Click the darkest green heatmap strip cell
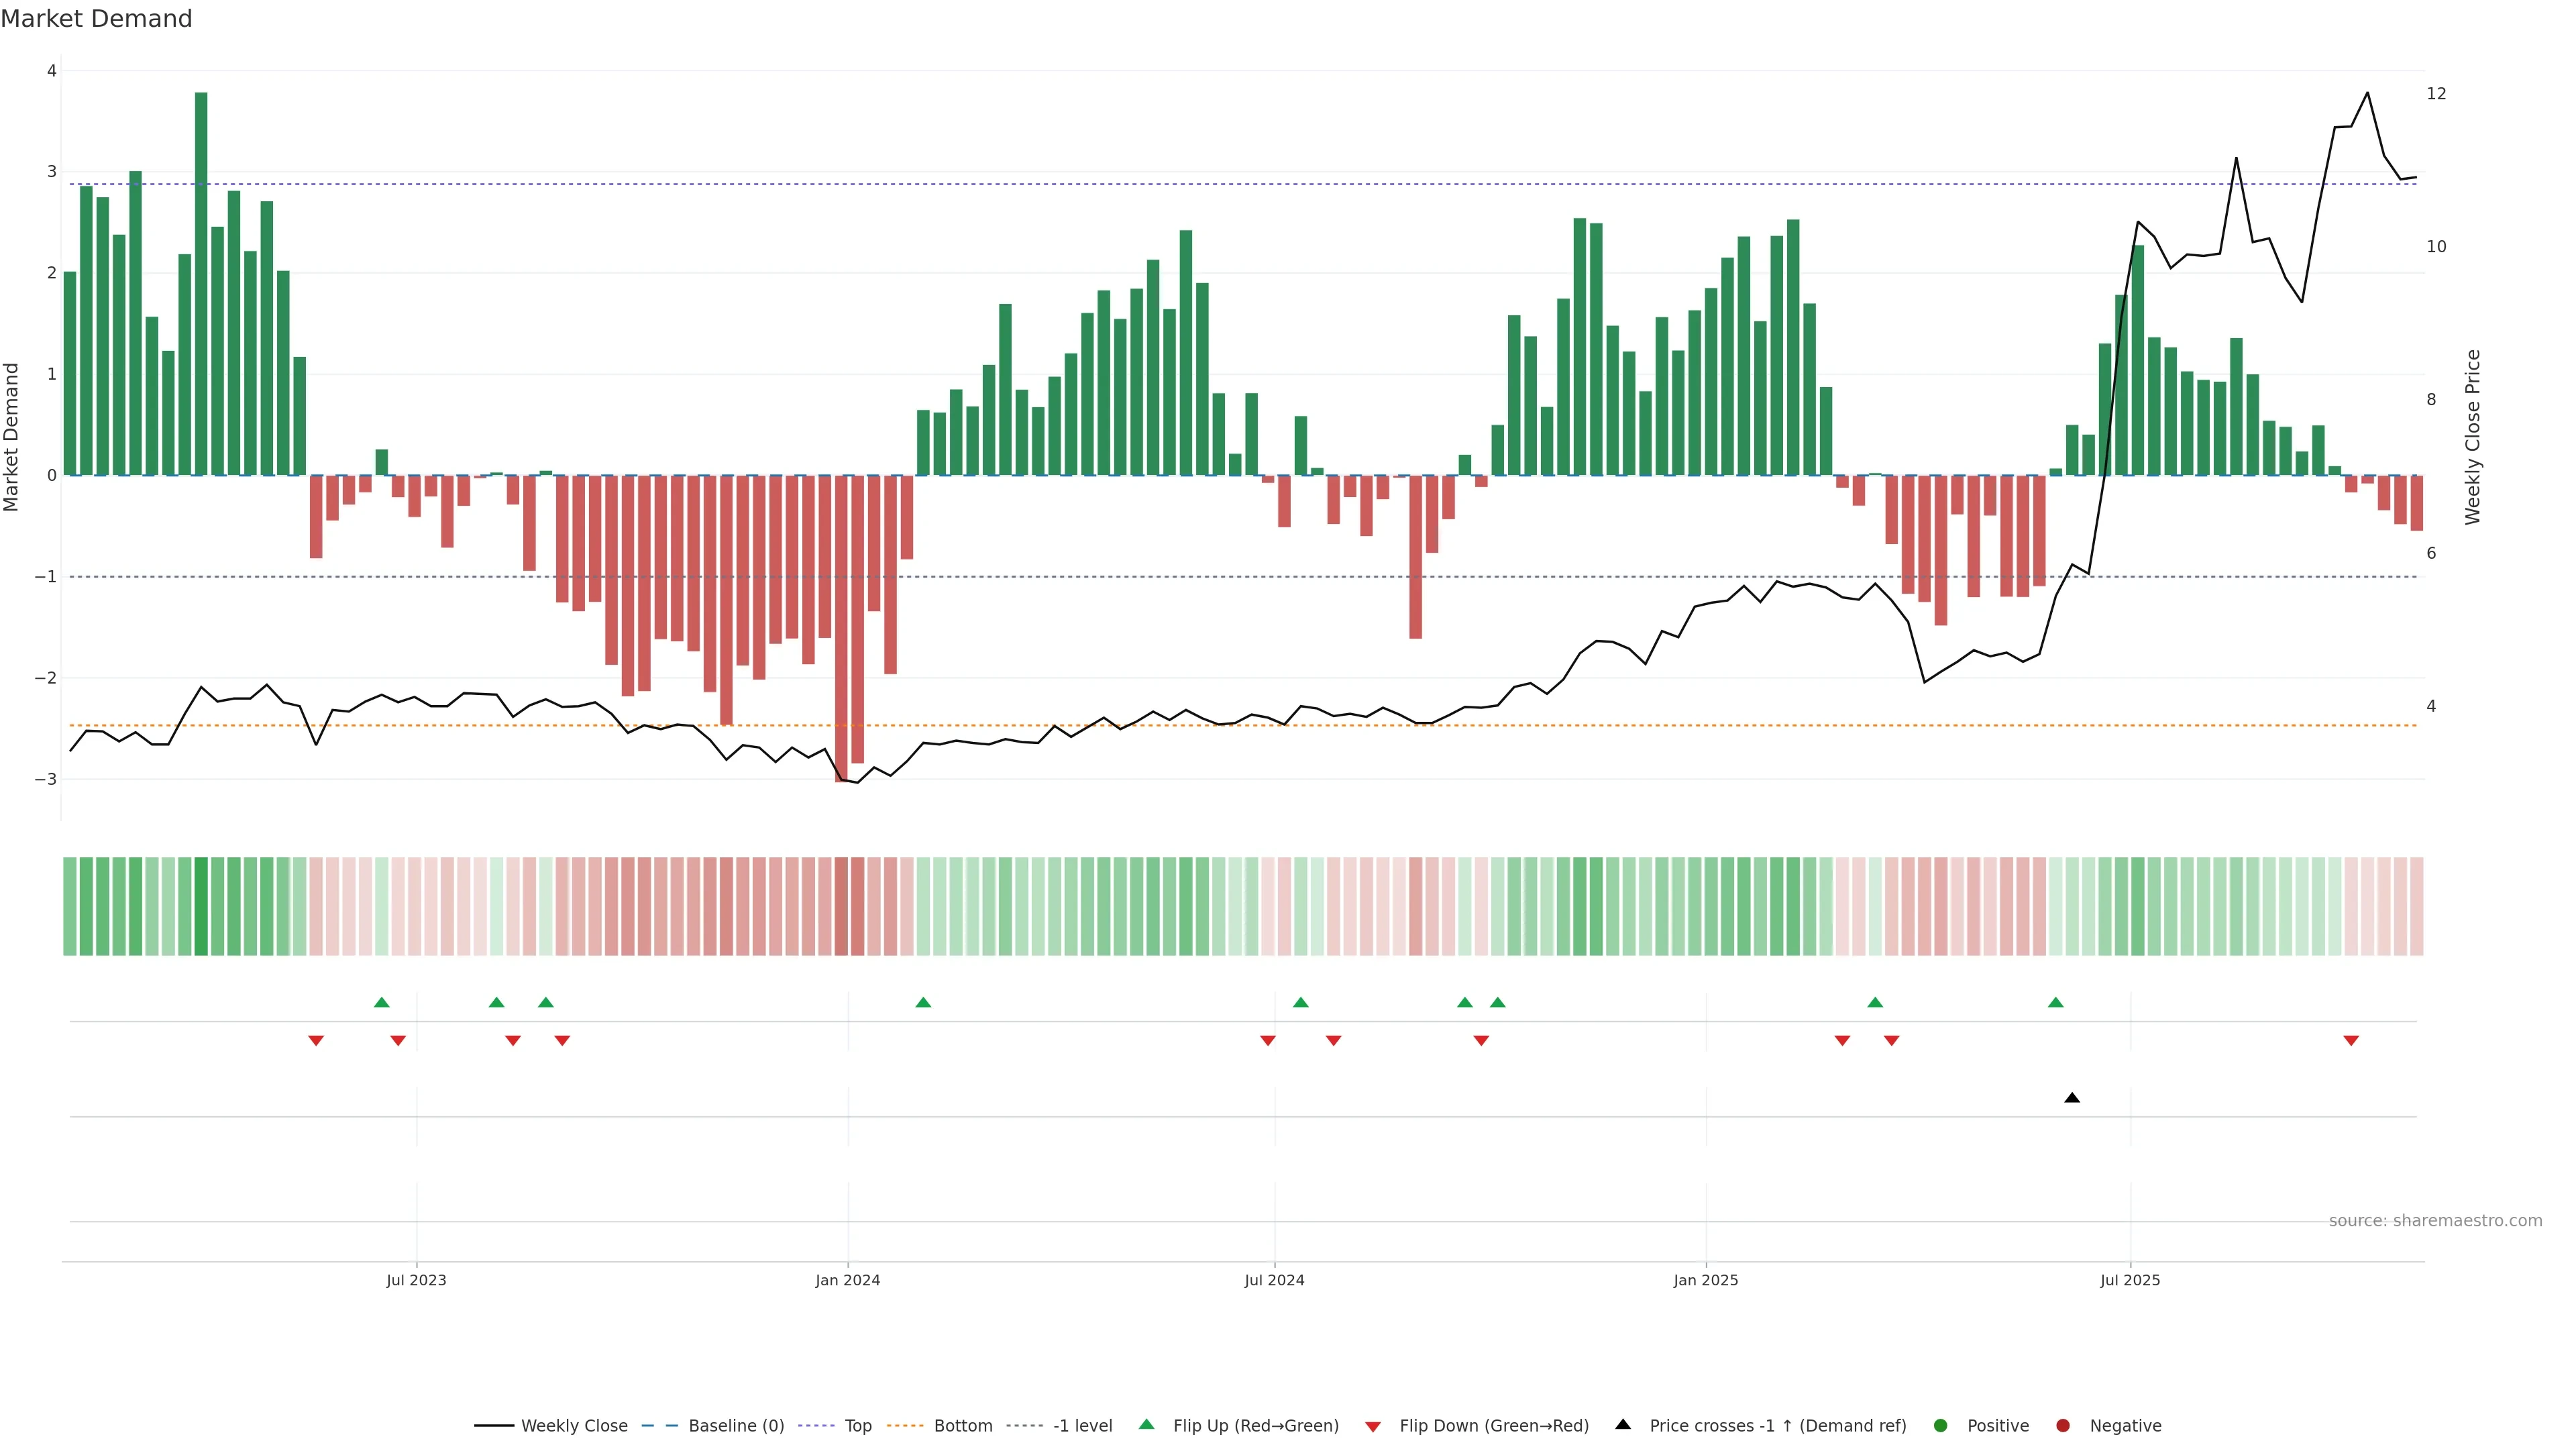This screenshot has height=1449, width=2576. 201,906
